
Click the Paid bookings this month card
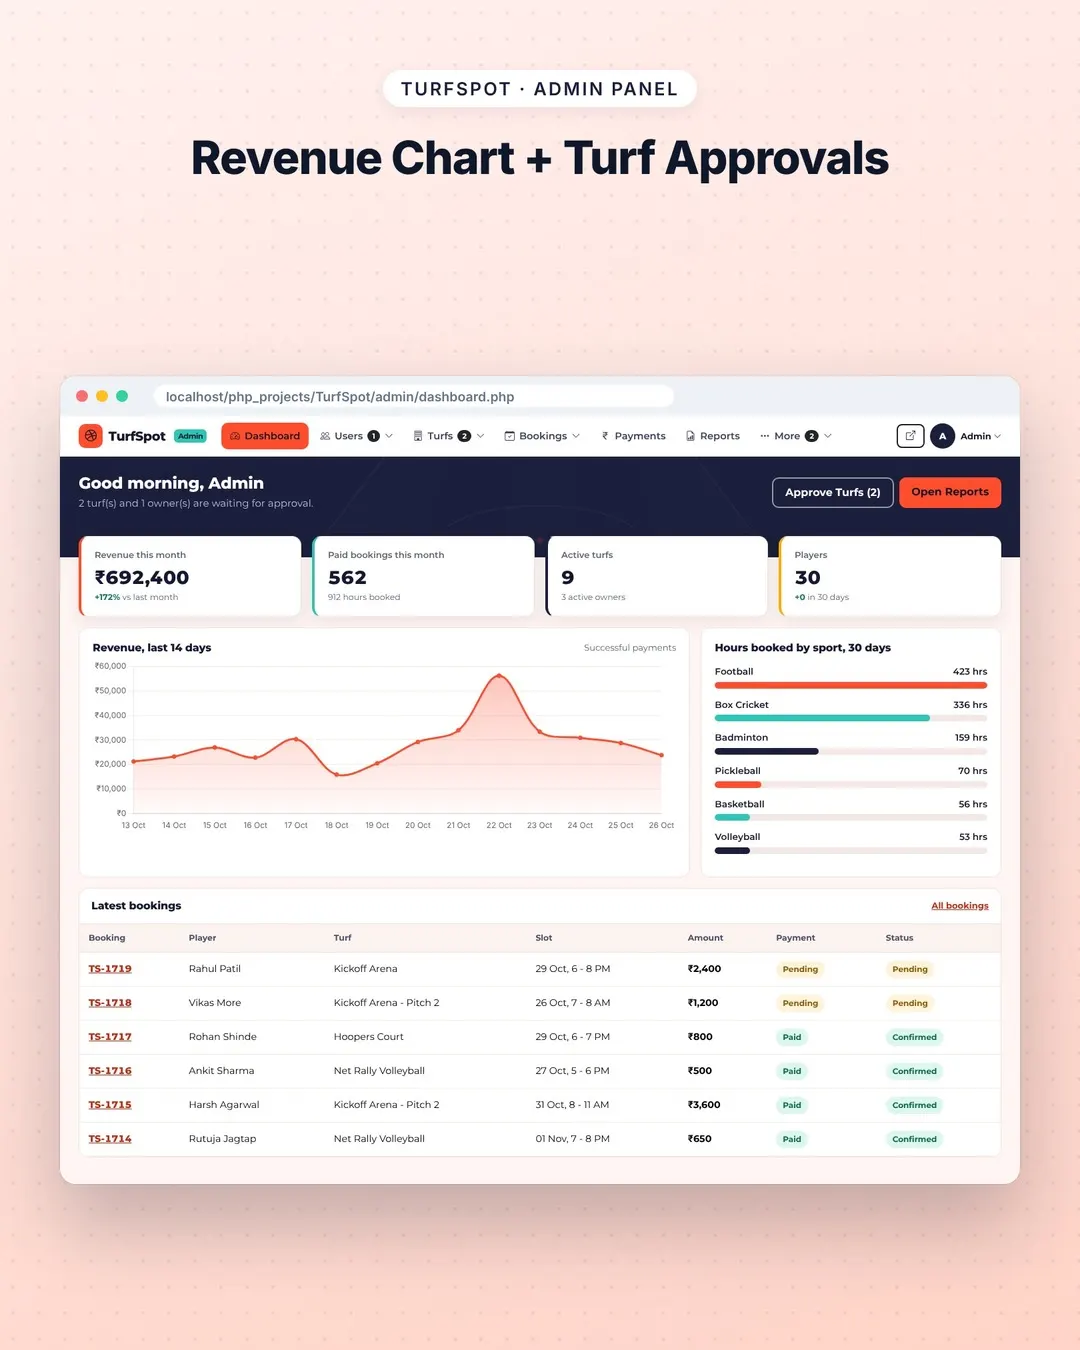coord(424,576)
